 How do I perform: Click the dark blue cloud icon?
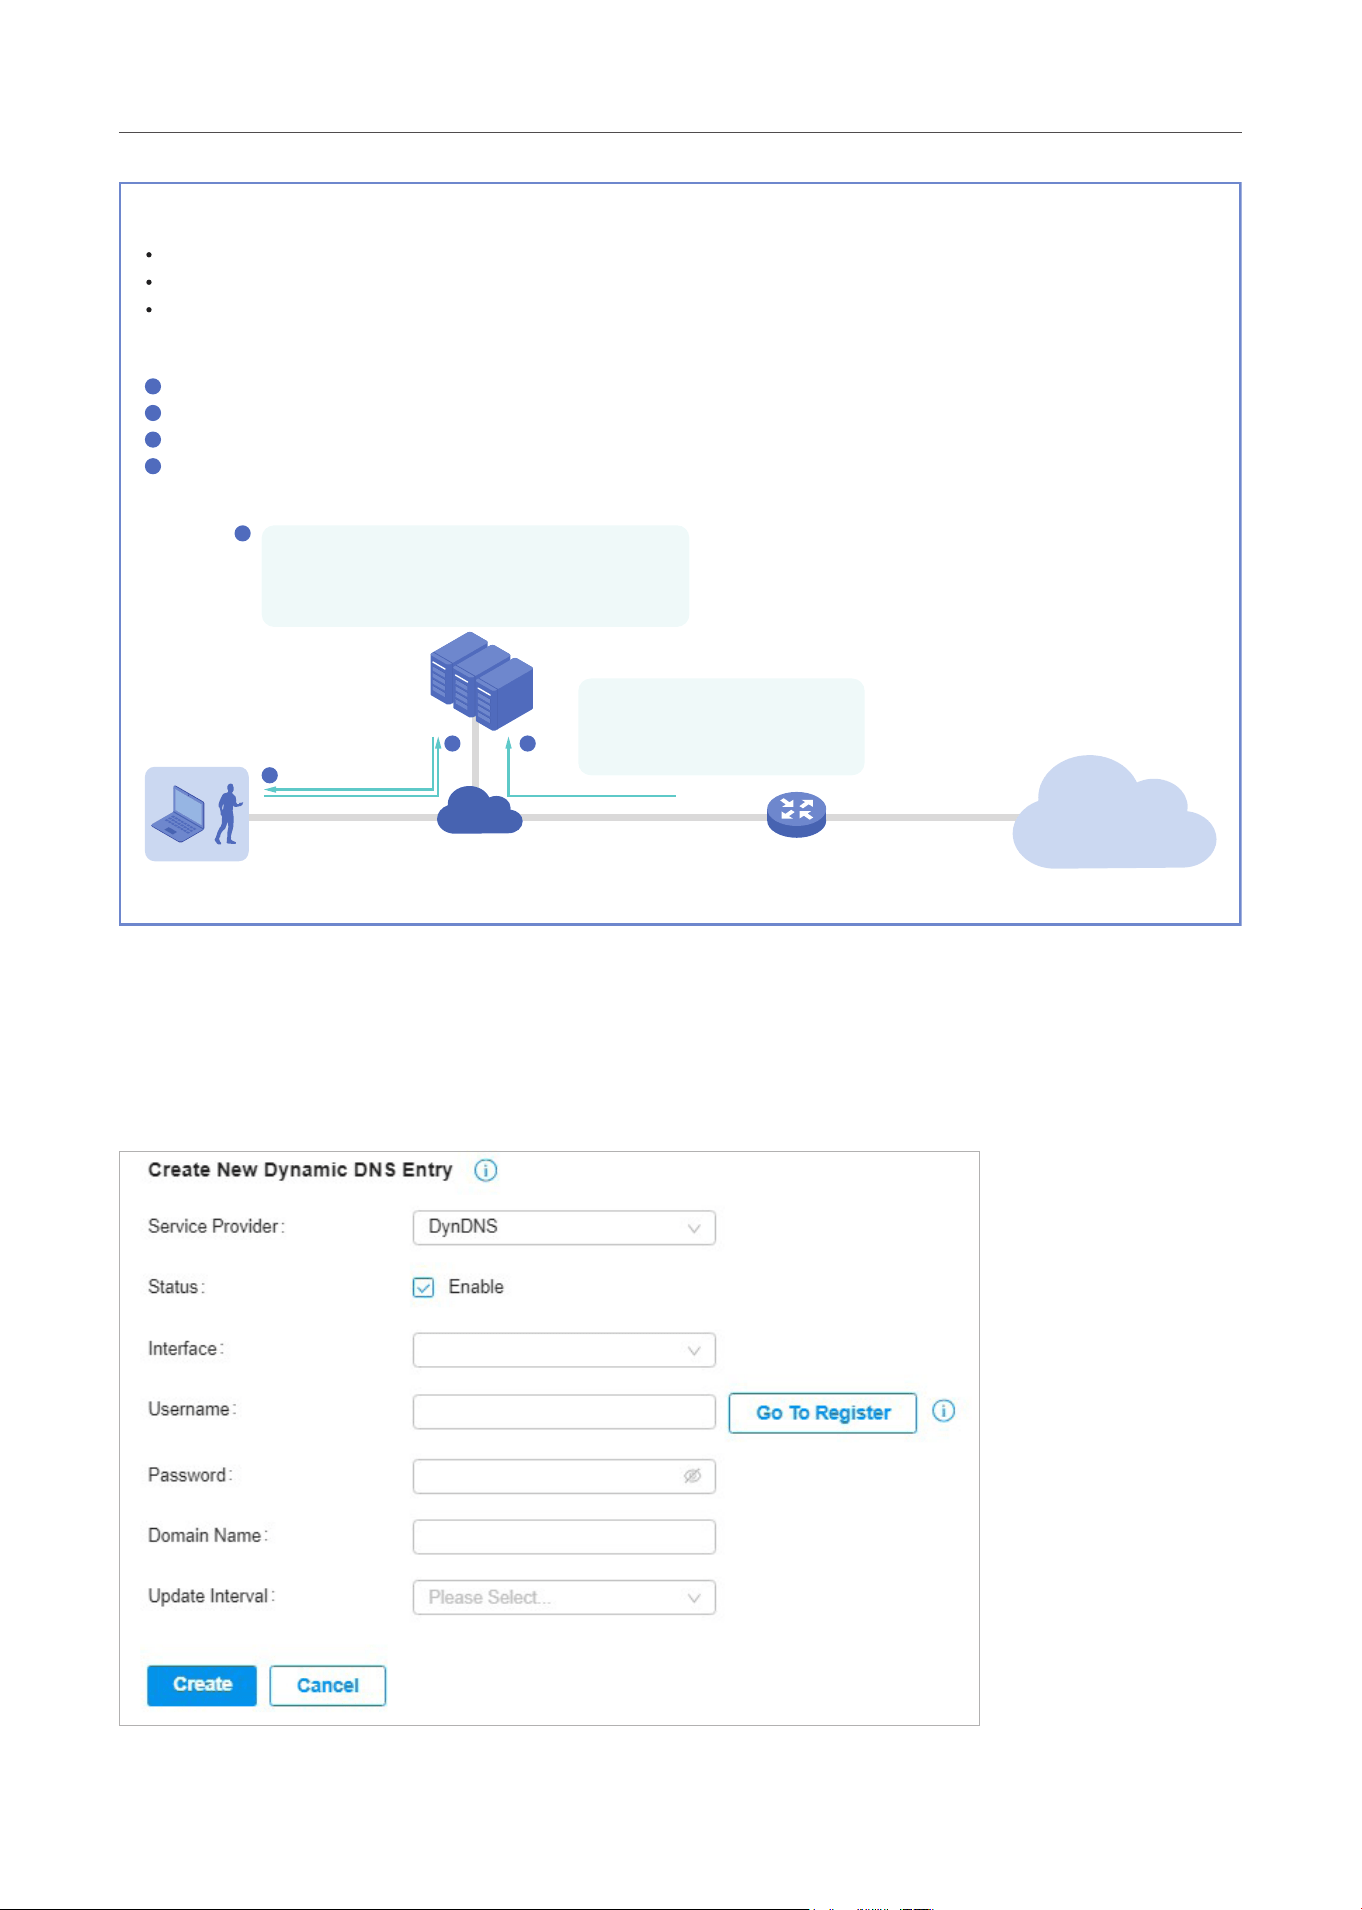480,810
